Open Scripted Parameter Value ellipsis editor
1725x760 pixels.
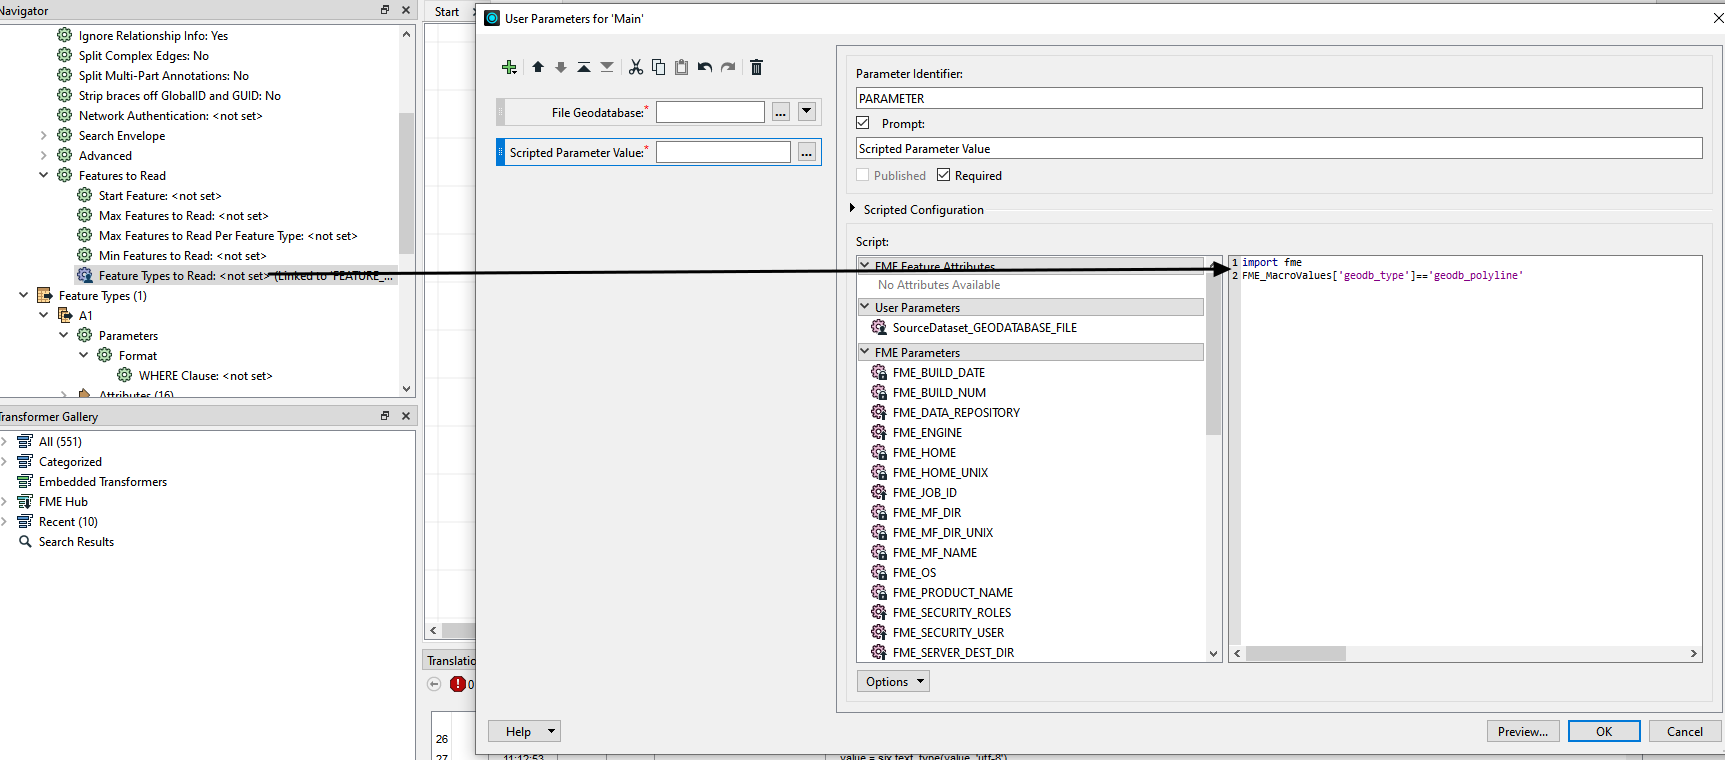(806, 152)
